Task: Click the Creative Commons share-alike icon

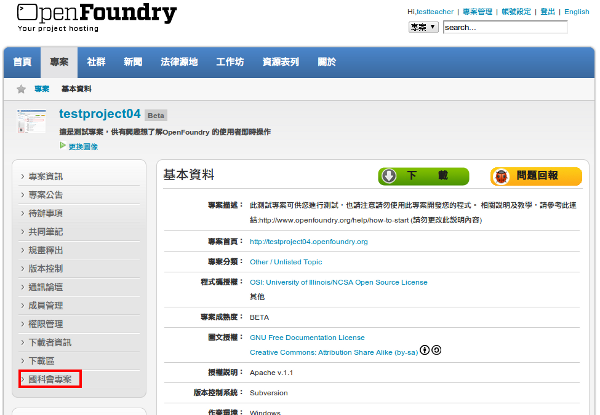Action: pyautogui.click(x=436, y=350)
